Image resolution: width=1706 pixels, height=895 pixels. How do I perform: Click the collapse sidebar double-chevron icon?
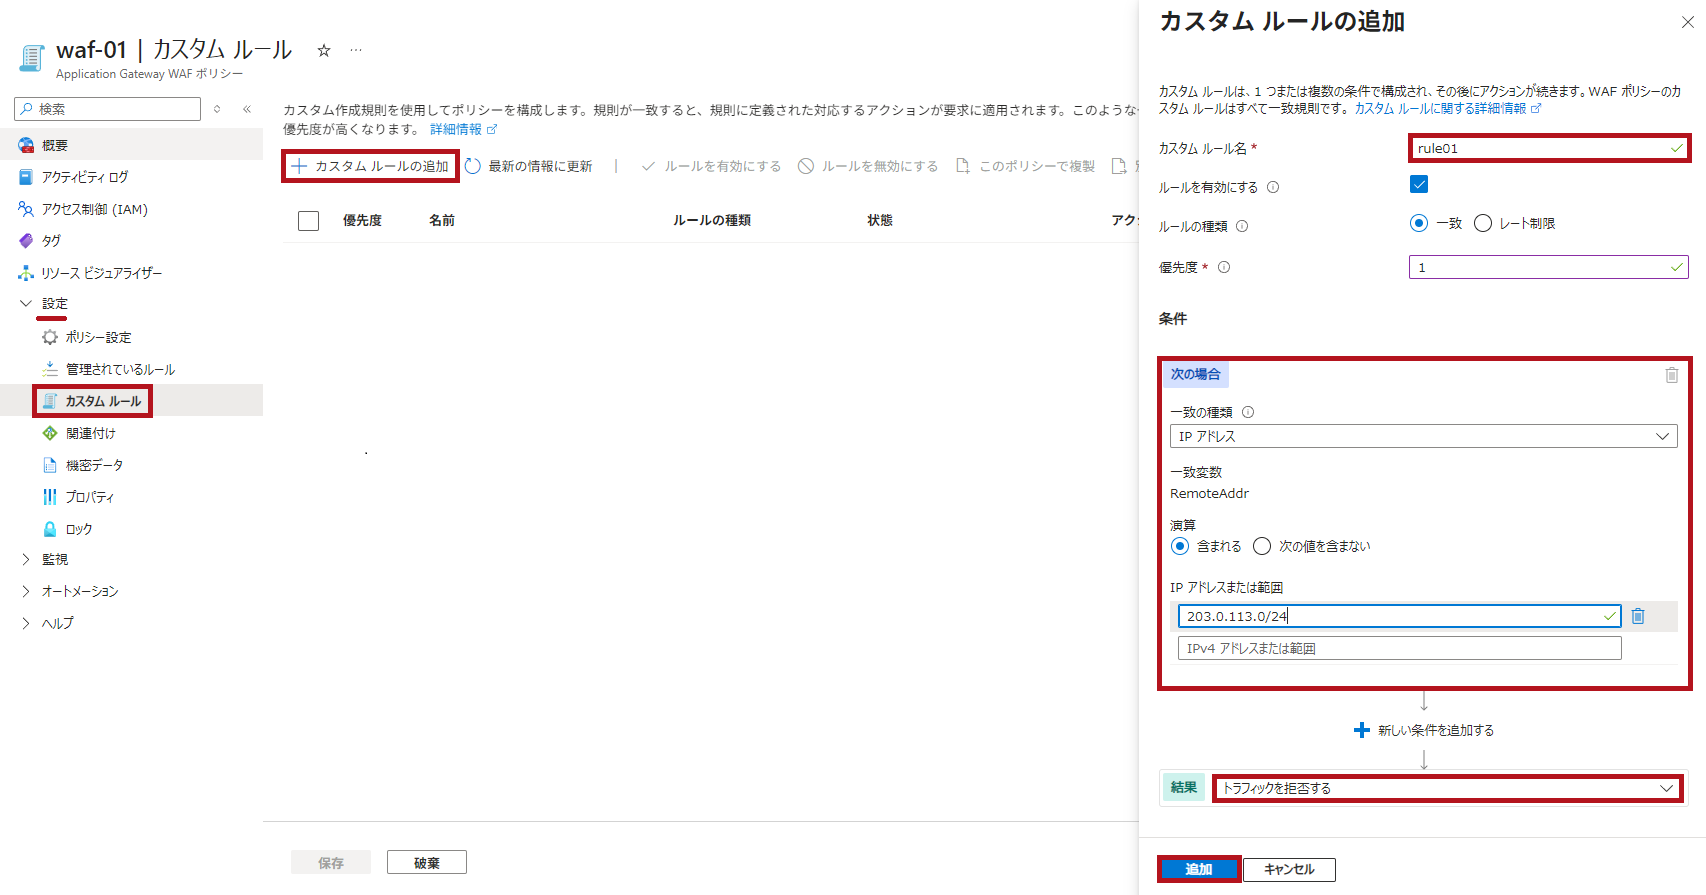[x=247, y=109]
